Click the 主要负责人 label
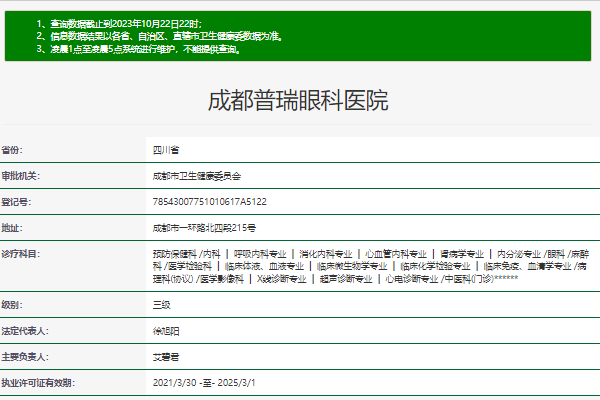Image resolution: width=600 pixels, height=400 pixels. pos(24,357)
